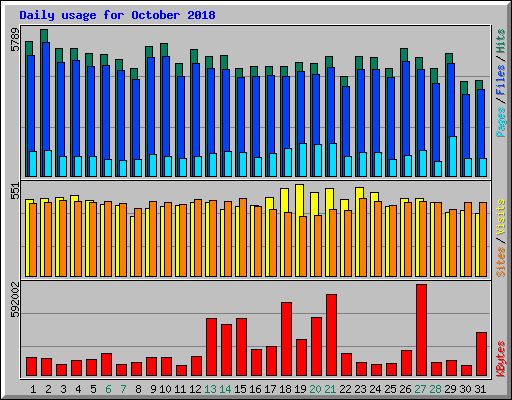Click the green weekend day 7 label

[123, 389]
